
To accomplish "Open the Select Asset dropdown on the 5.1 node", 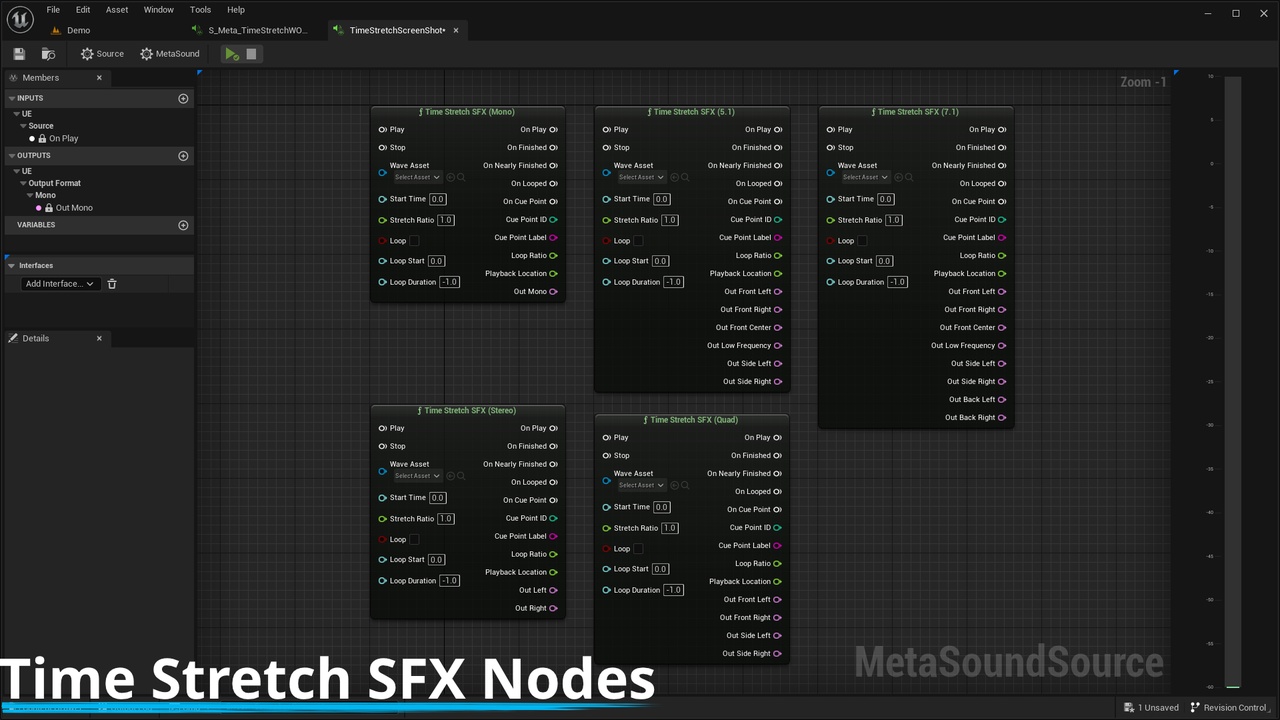I will point(640,177).
